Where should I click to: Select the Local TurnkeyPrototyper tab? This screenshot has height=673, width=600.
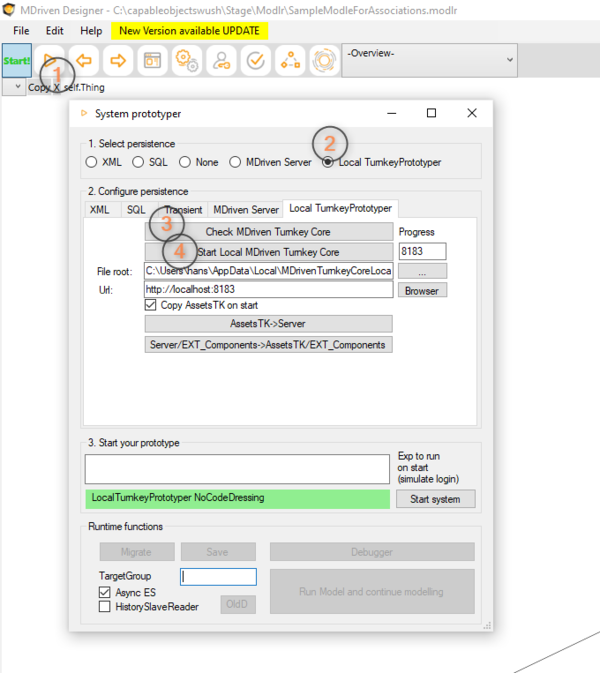tap(340, 208)
